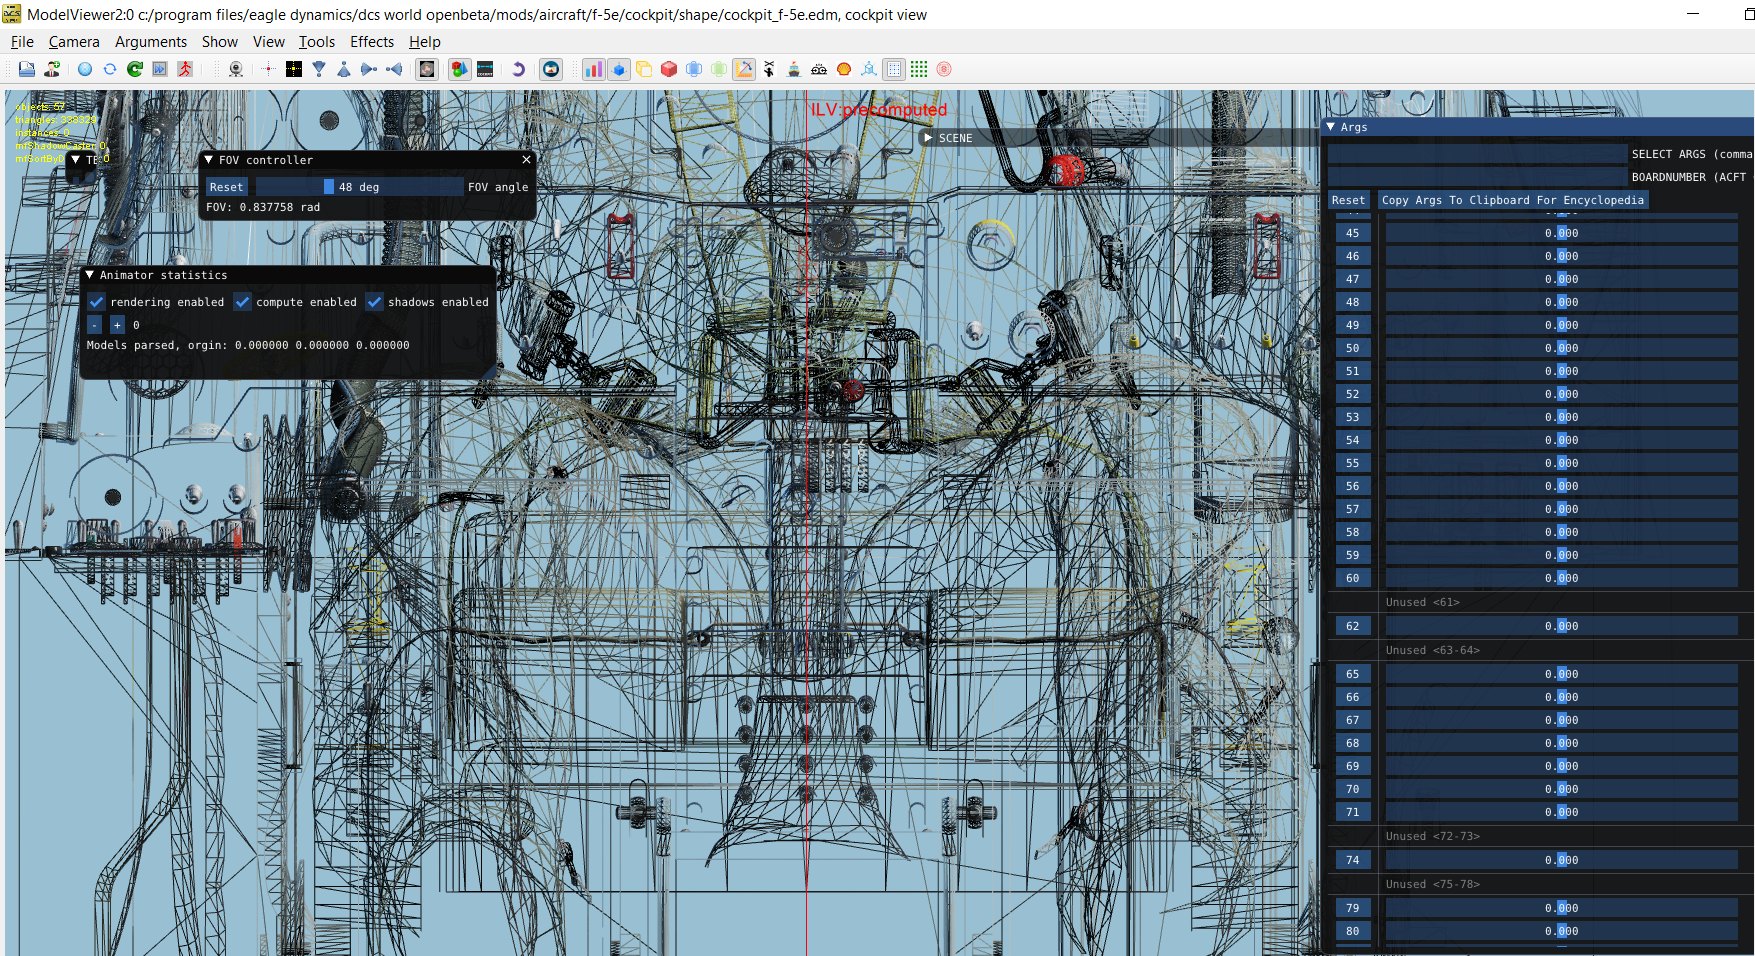Click the plus button in Animator statistics
Screen dimensions: 1755x956
(117, 325)
